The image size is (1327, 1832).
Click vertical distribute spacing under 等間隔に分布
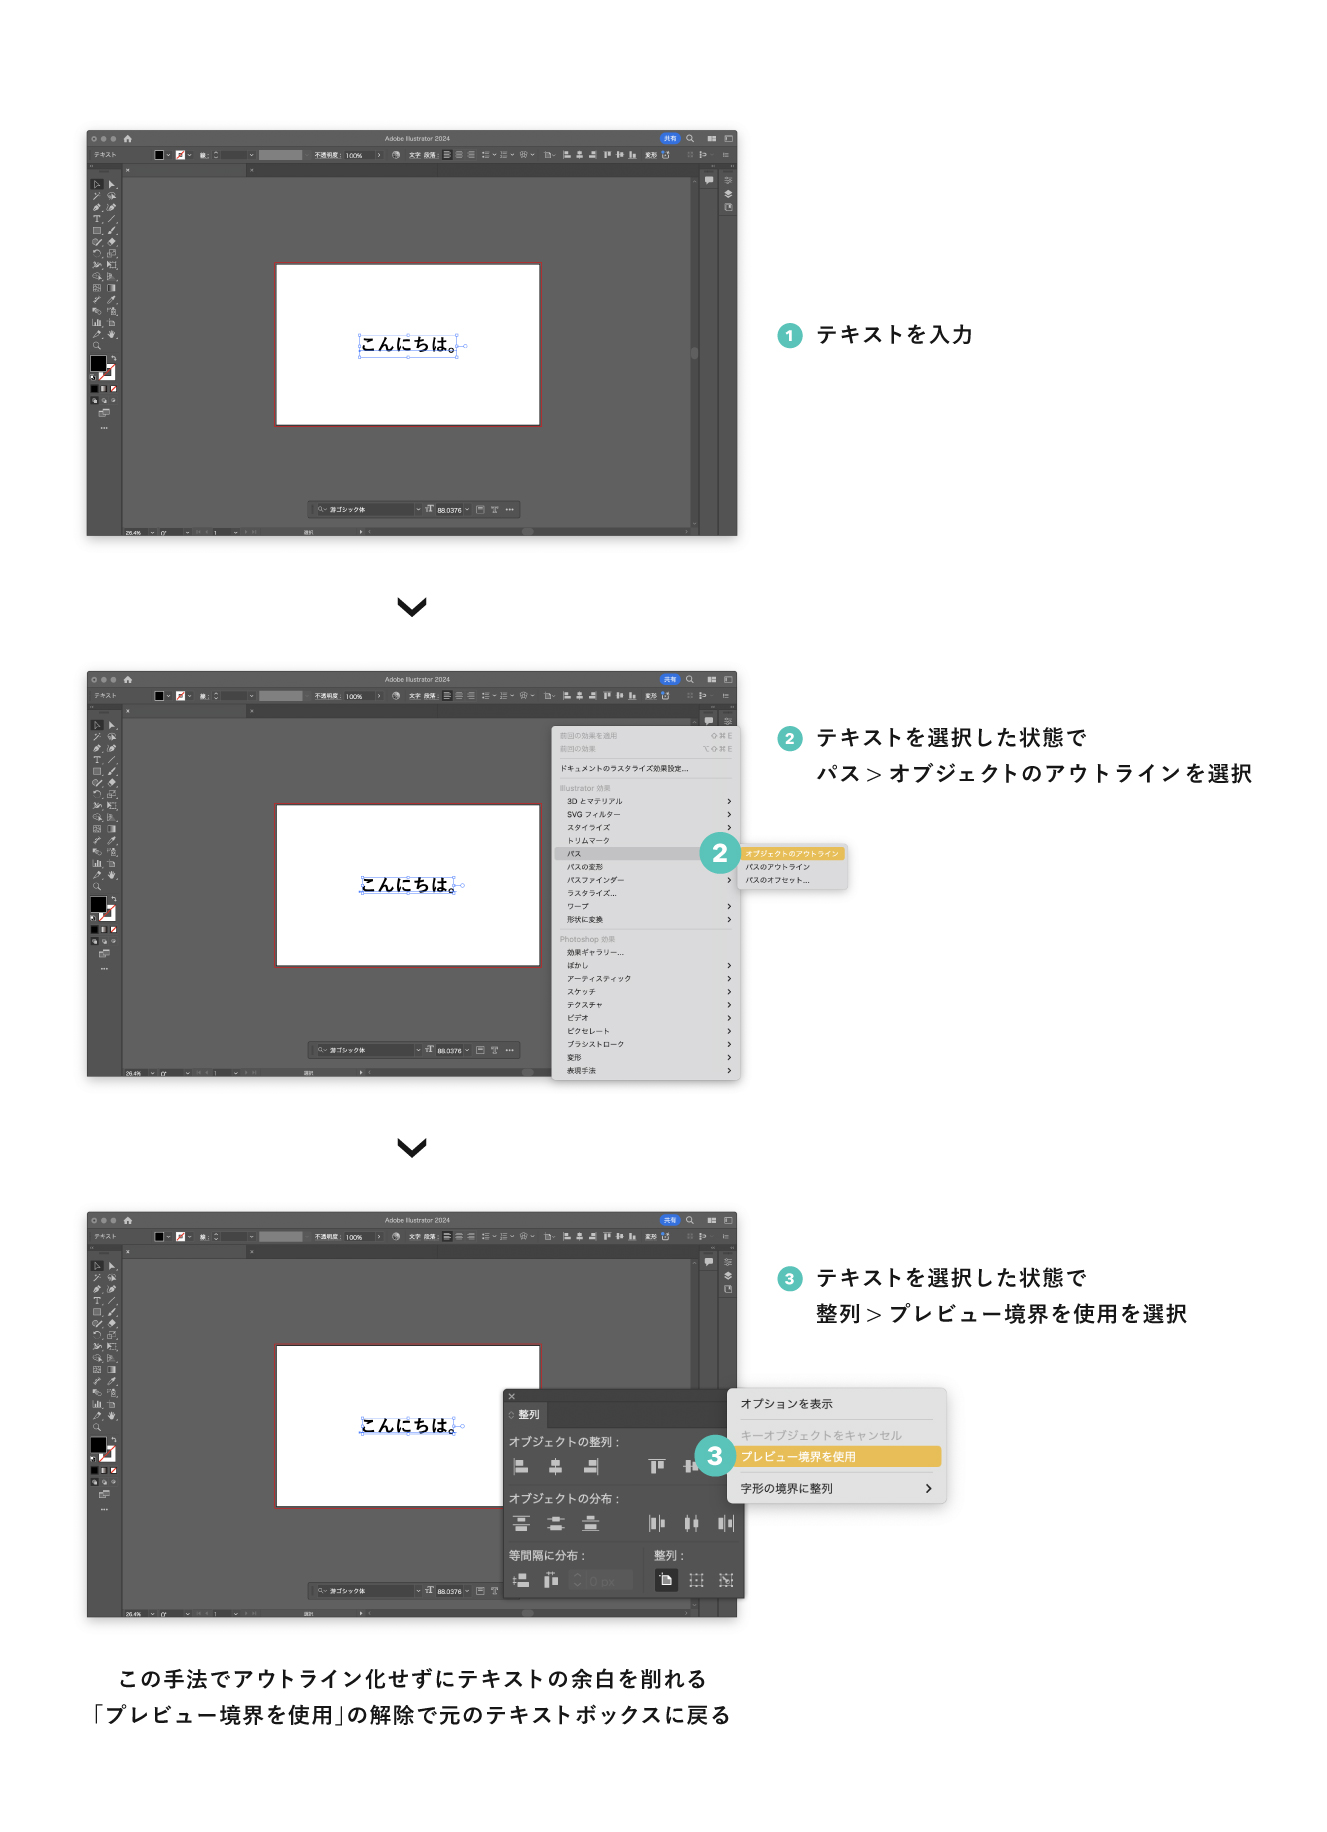tap(521, 1580)
